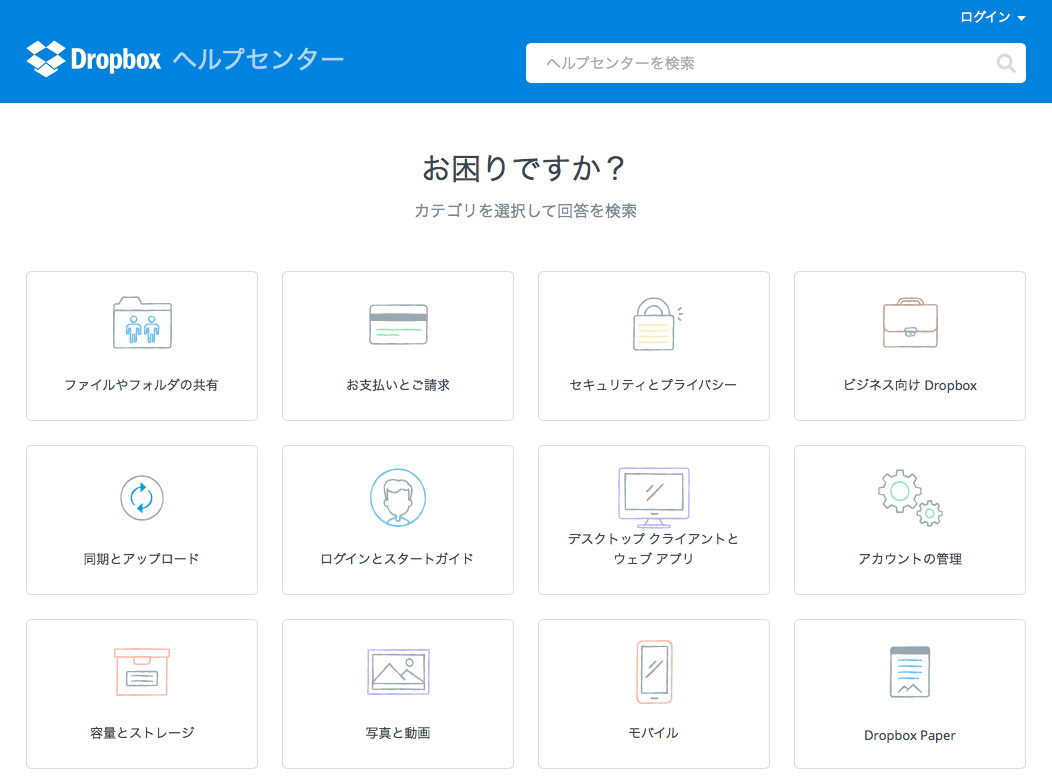This screenshot has height=783, width=1052.
Task: Click the magnifier search icon
Action: click(x=1005, y=63)
